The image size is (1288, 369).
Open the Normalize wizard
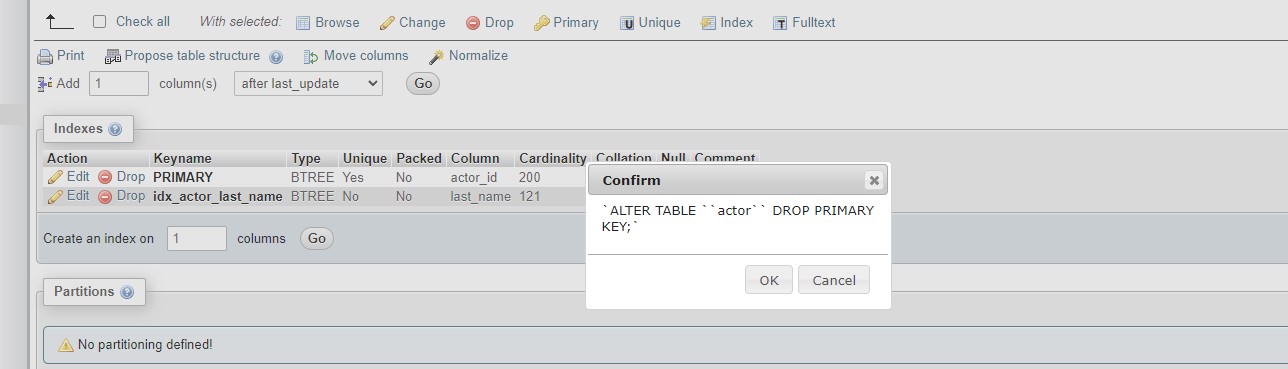[468, 56]
